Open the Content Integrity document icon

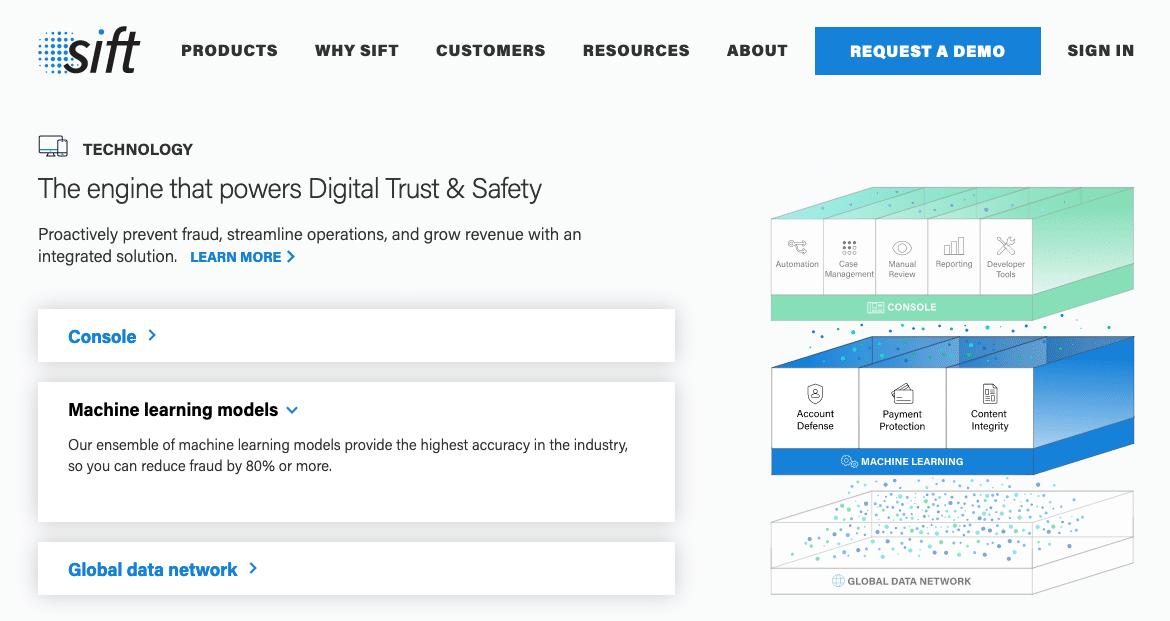990,394
